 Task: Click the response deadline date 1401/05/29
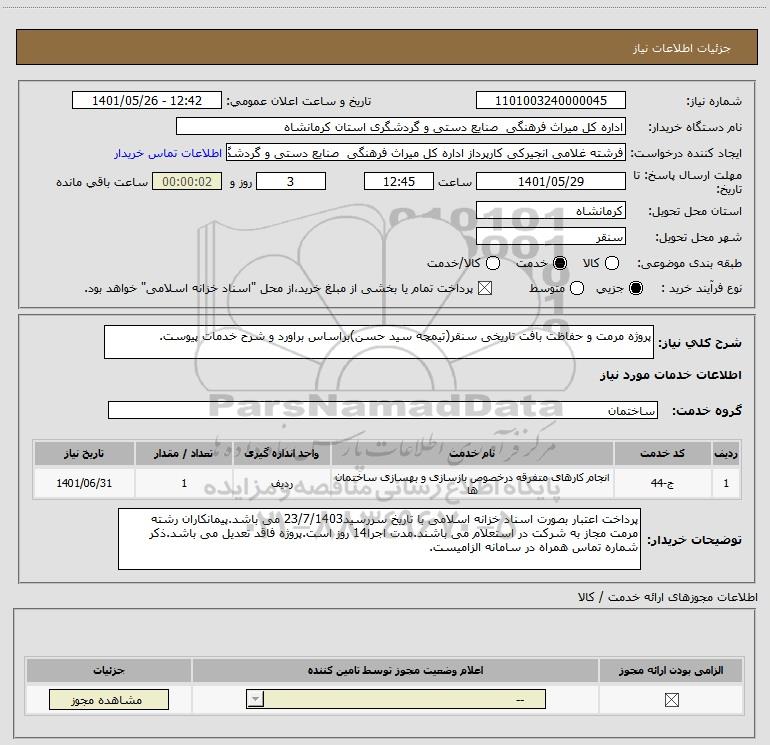coord(550,181)
